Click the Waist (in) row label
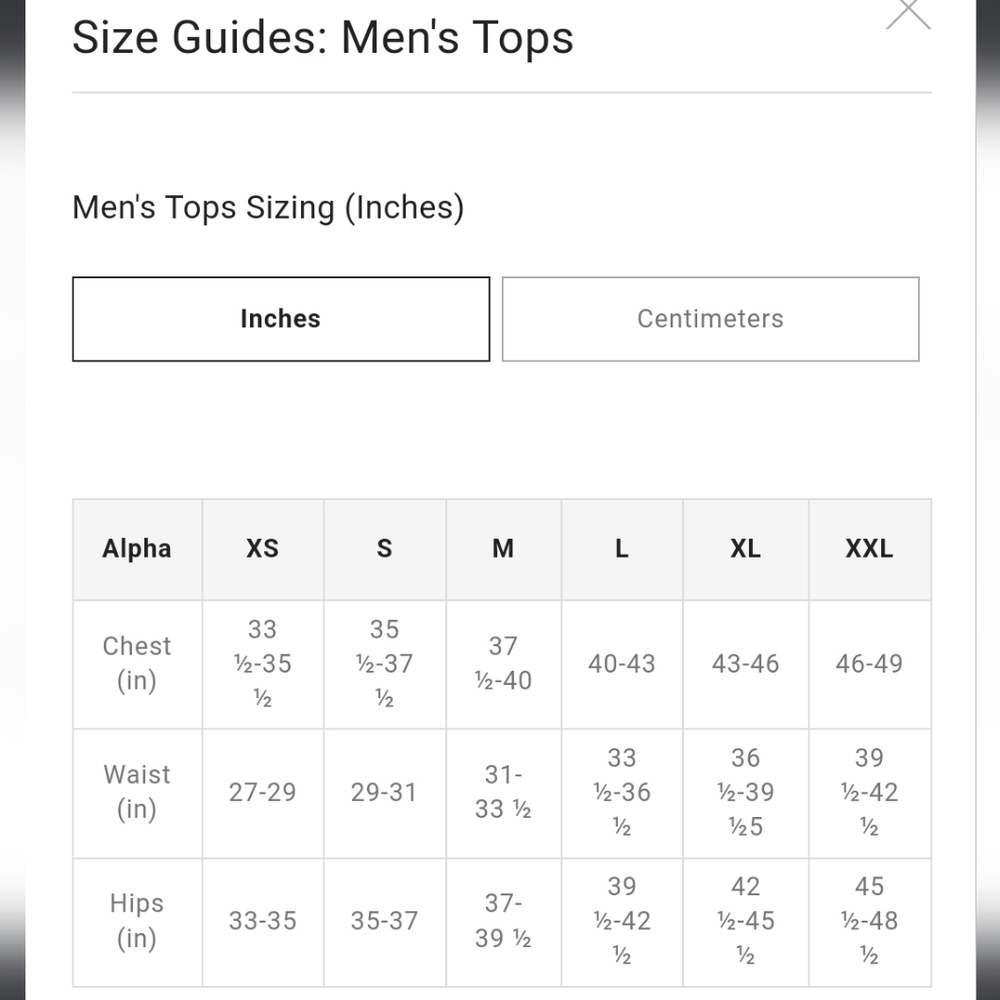 [137, 793]
